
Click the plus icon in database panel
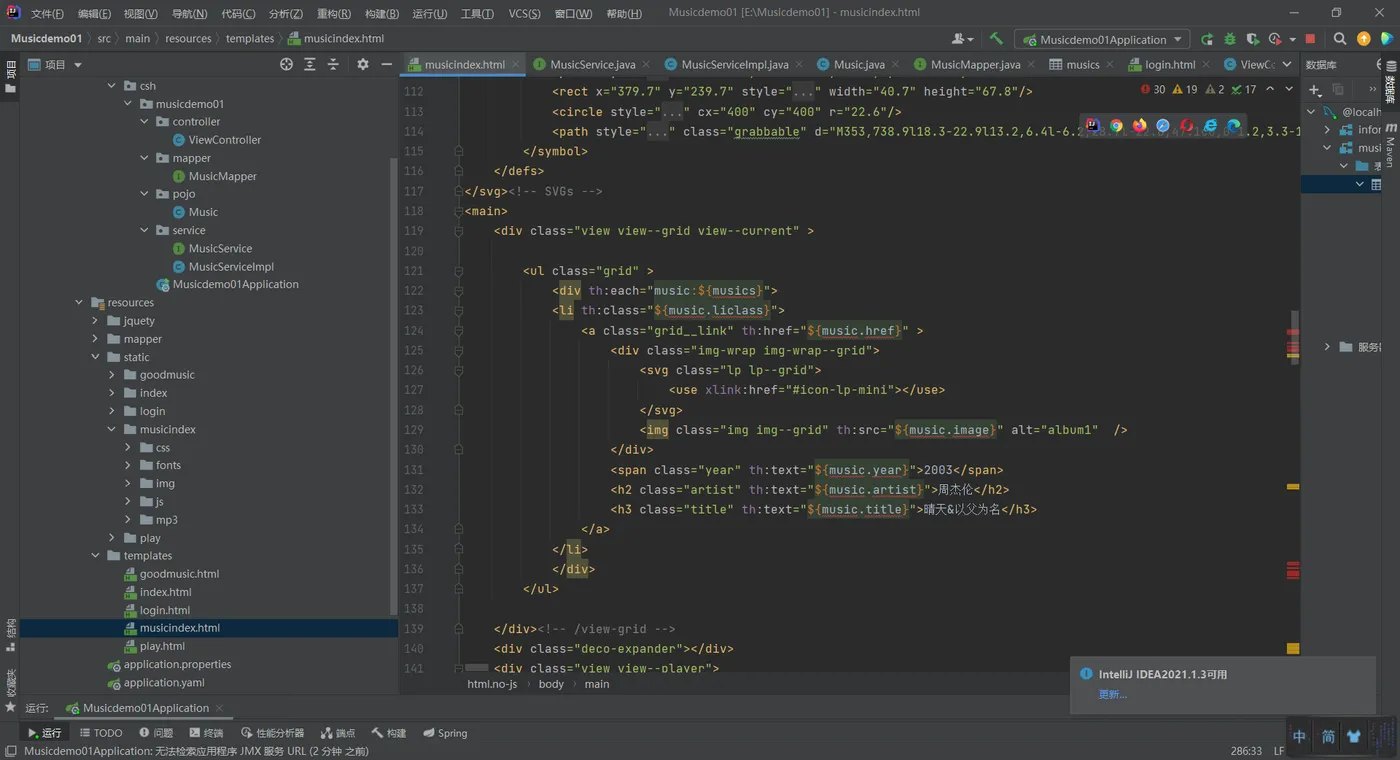1315,89
